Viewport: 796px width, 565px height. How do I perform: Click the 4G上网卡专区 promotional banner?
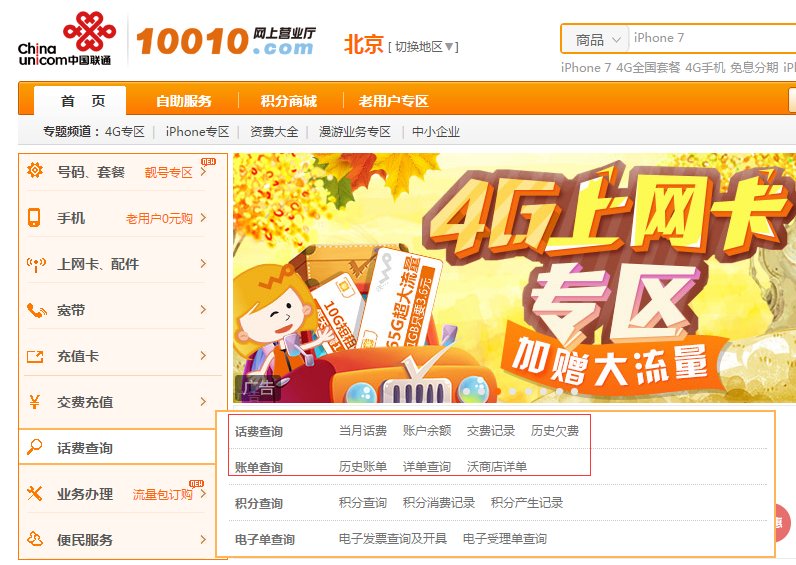(x=514, y=278)
